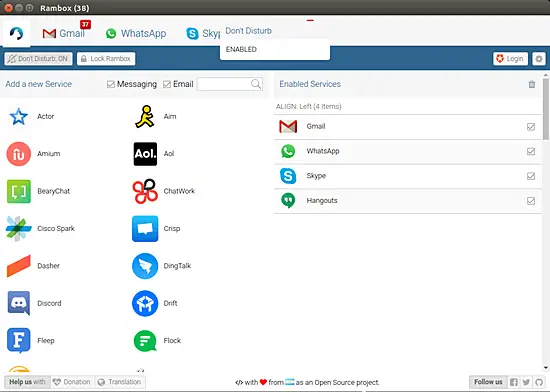The image size is (550, 392).
Task: Remove all services with trash icon
Action: pos(532,84)
